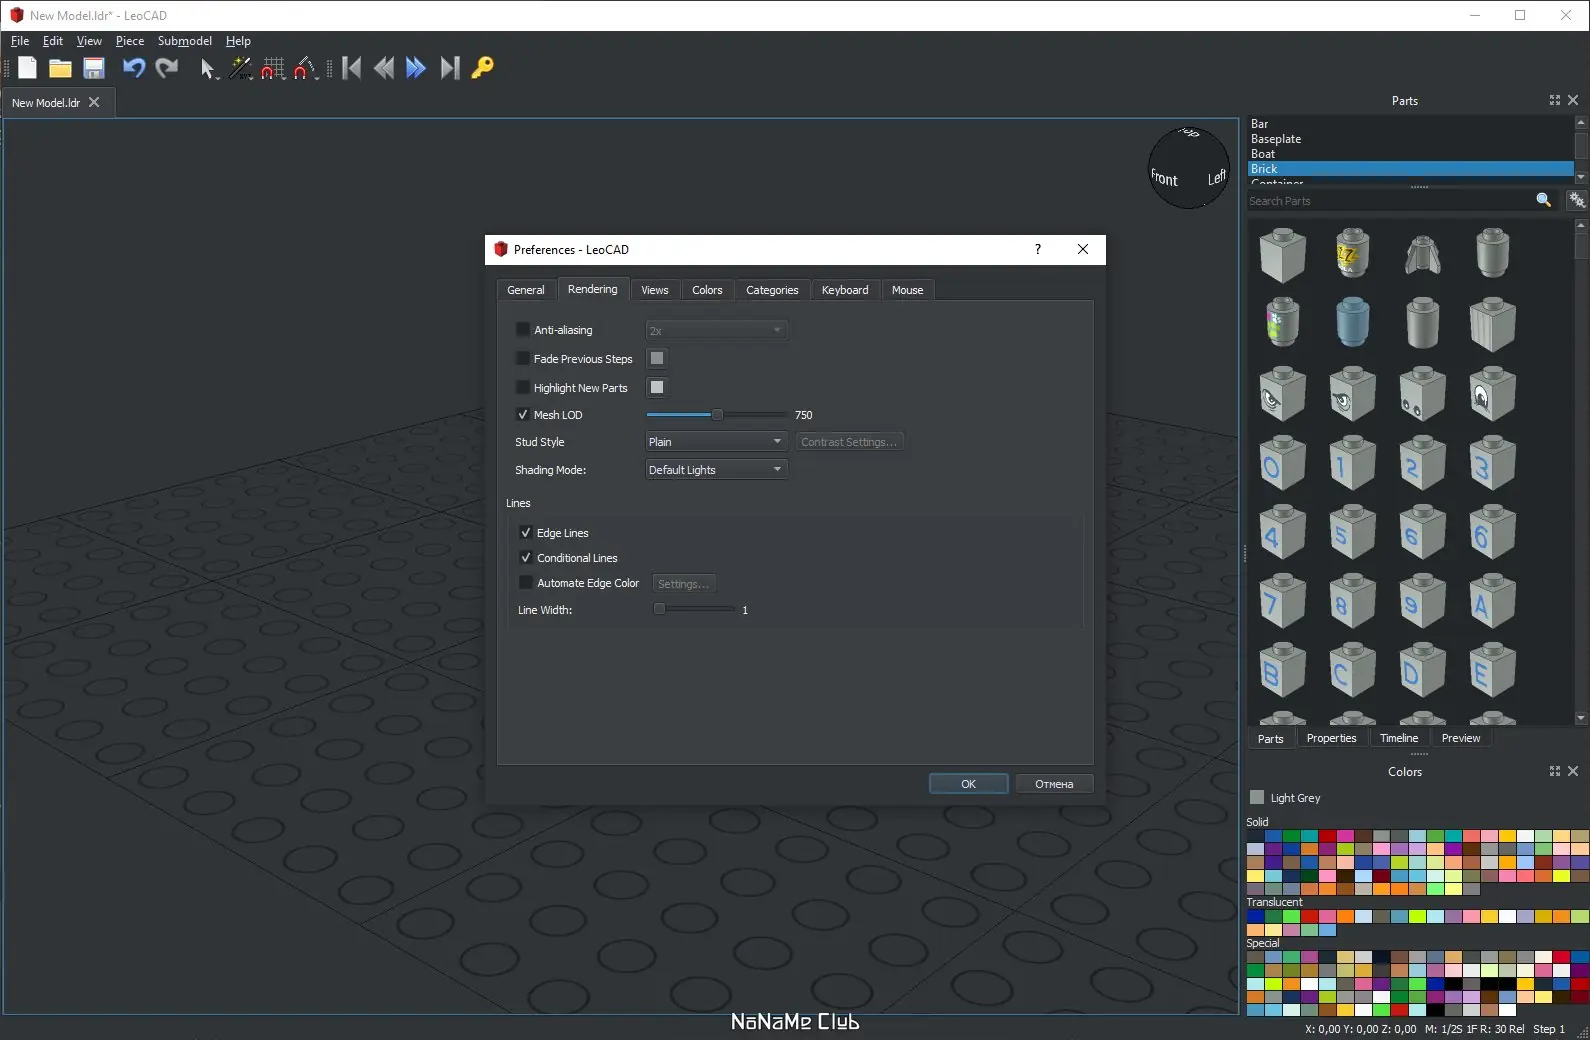The width and height of the screenshot is (1590, 1040).
Task: Select the Baseplate category in parts list
Action: click(x=1410, y=139)
